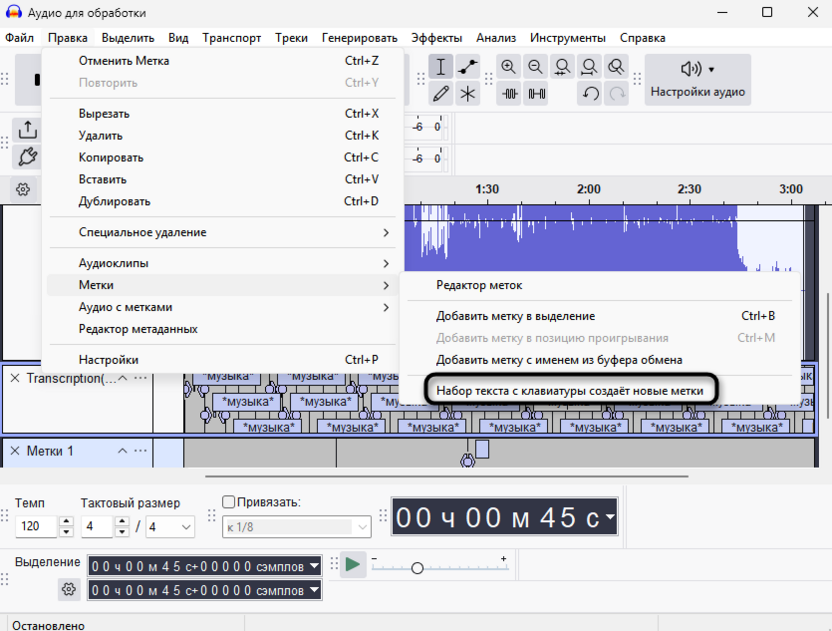Open Метки 1 track three-dots menu
Image resolution: width=832 pixels, height=631 pixels.
point(140,451)
